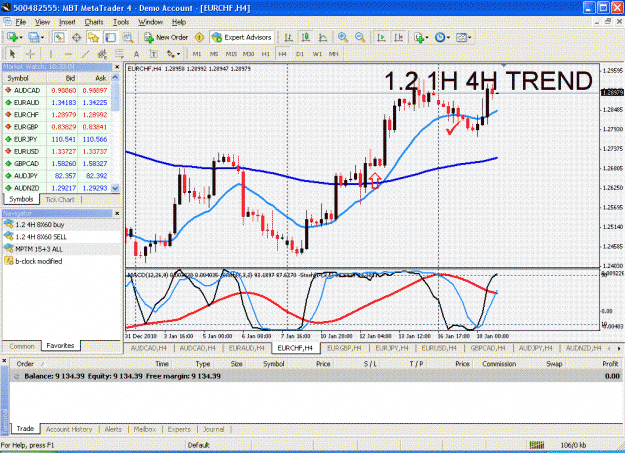The width and height of the screenshot is (625, 453).
Task: Click the Profit column header
Action: 610,364
